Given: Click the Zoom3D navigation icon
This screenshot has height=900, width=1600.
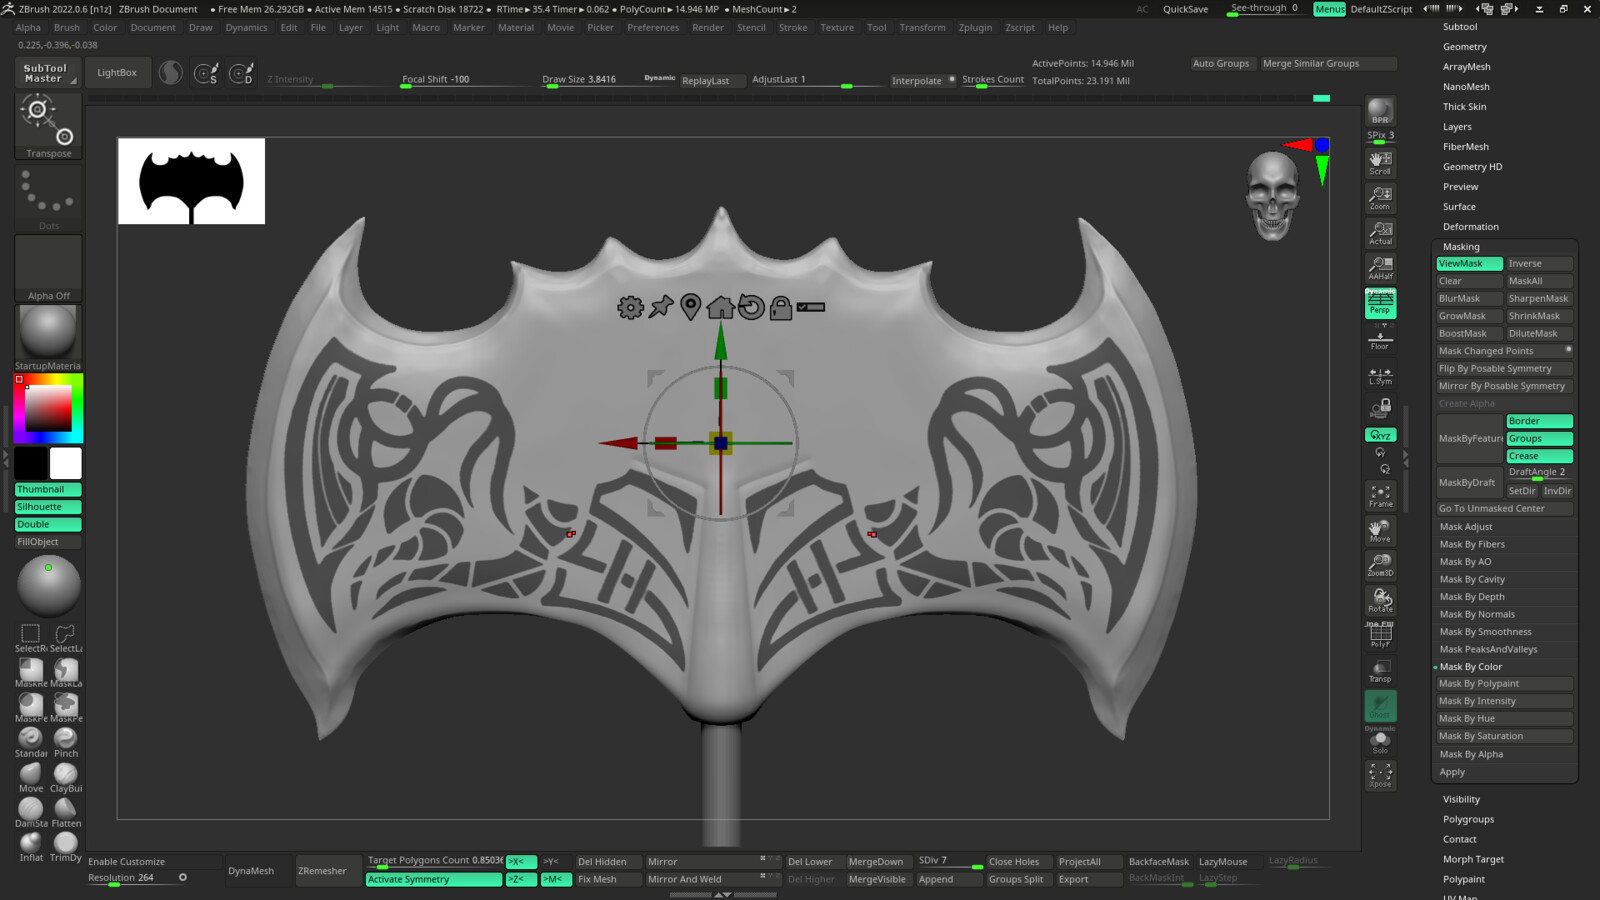Looking at the screenshot, I should point(1380,566).
